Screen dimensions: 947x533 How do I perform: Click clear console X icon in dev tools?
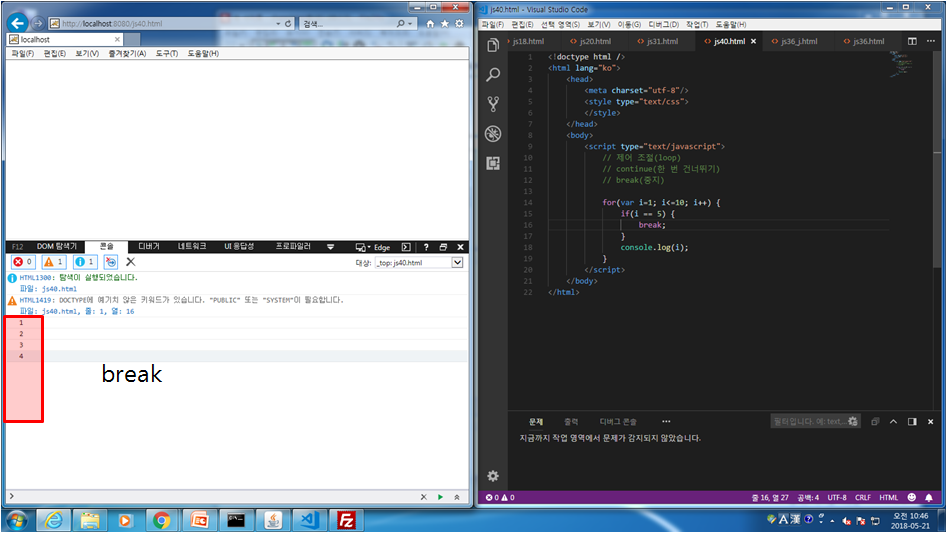point(130,261)
